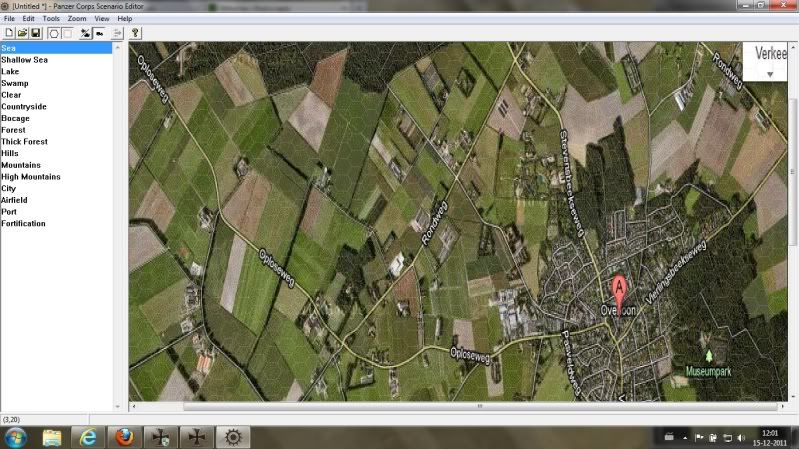The width and height of the screenshot is (799, 449).
Task: Switch to the first iron cross taskbar app
Action: [x=160, y=437]
